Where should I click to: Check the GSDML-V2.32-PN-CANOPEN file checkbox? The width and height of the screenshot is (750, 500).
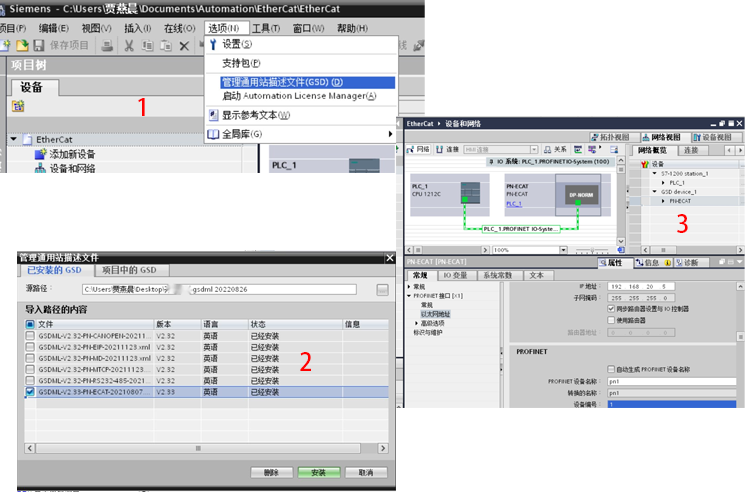point(30,335)
